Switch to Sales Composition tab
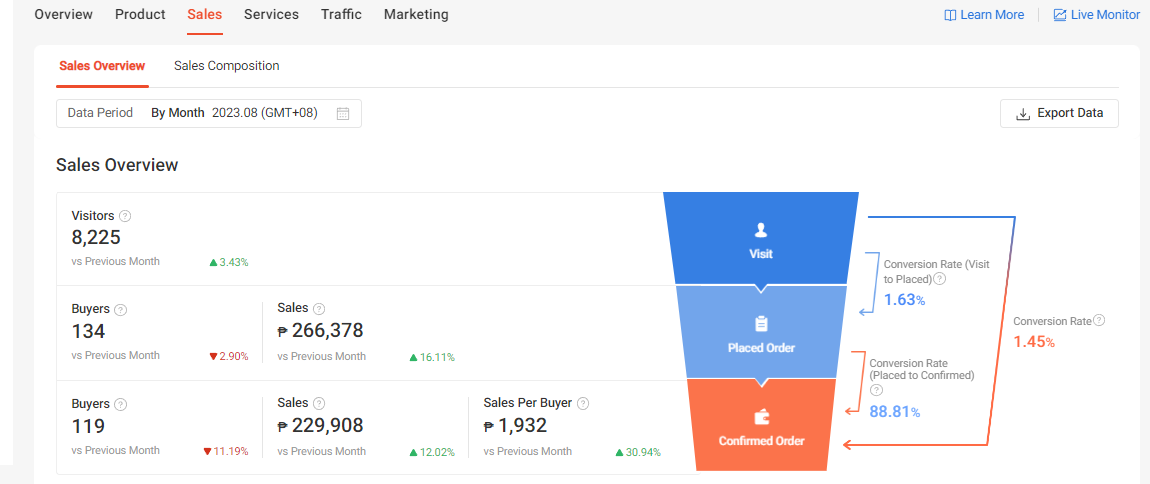The height and width of the screenshot is (484, 1150). pos(226,66)
